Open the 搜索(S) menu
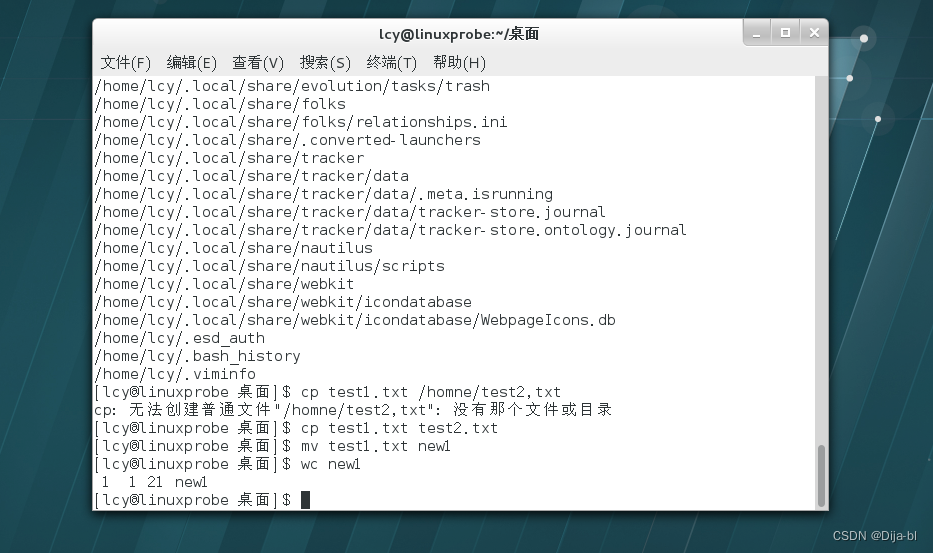This screenshot has width=933, height=553. pos(325,63)
